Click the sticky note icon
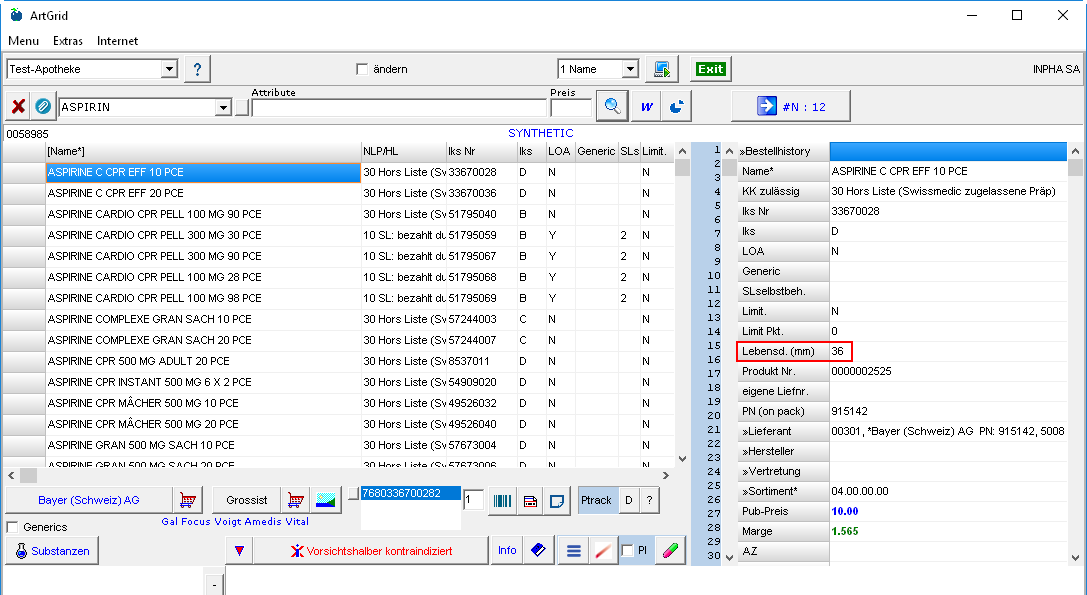1087x595 pixels. pyautogui.click(x=557, y=501)
